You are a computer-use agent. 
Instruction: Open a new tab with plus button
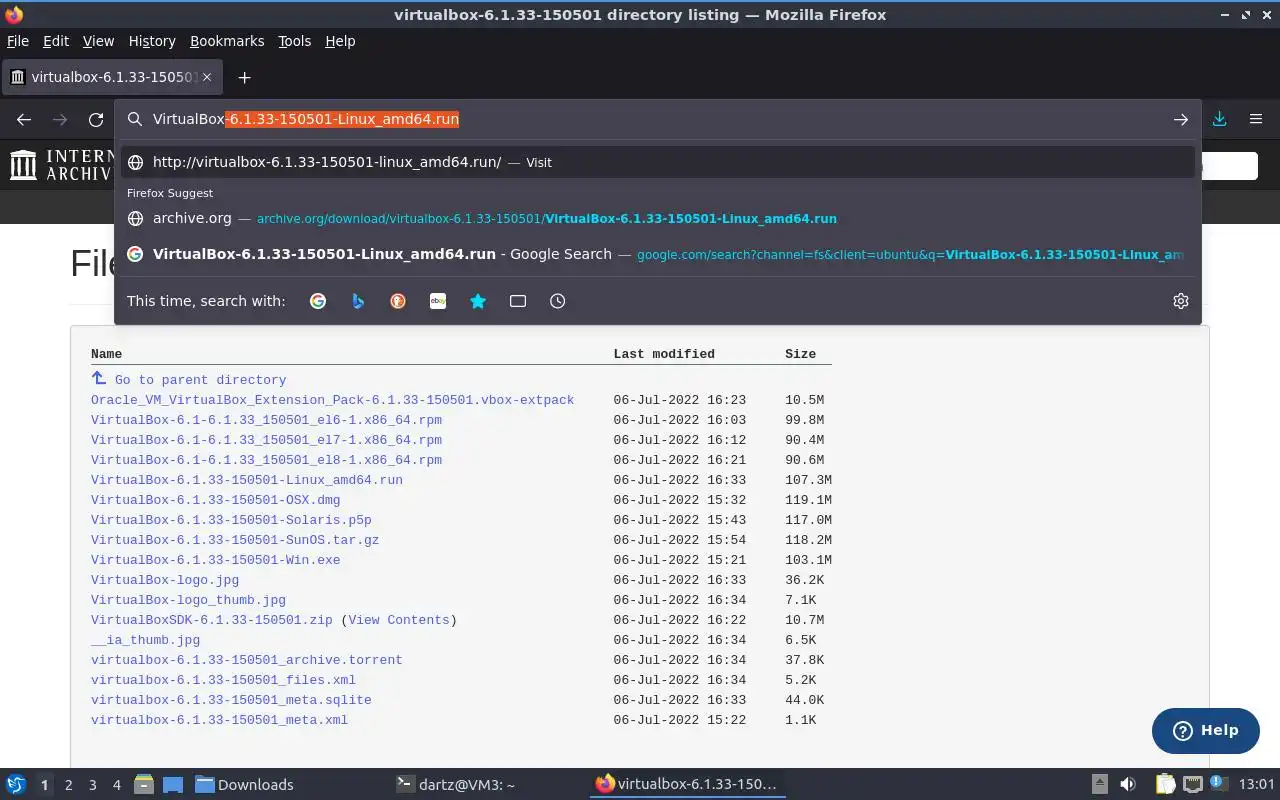[244, 77]
